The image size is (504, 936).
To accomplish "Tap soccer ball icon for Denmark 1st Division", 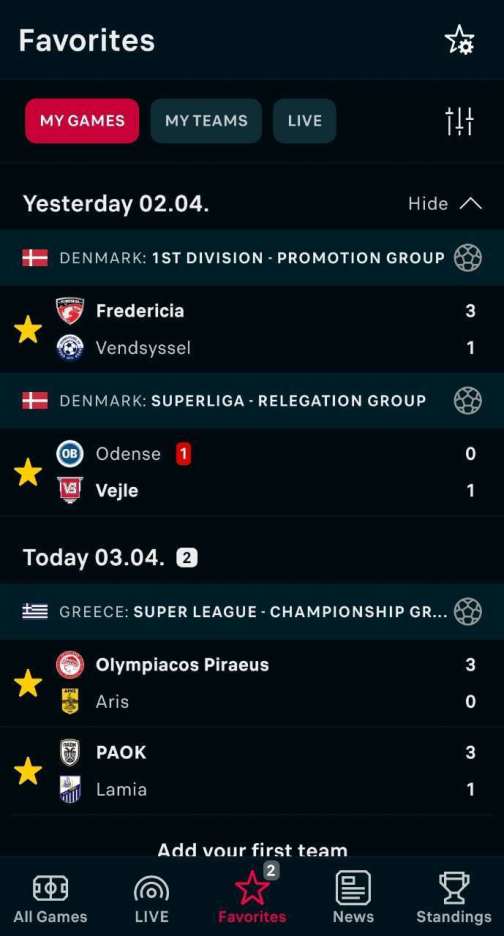I will point(468,258).
